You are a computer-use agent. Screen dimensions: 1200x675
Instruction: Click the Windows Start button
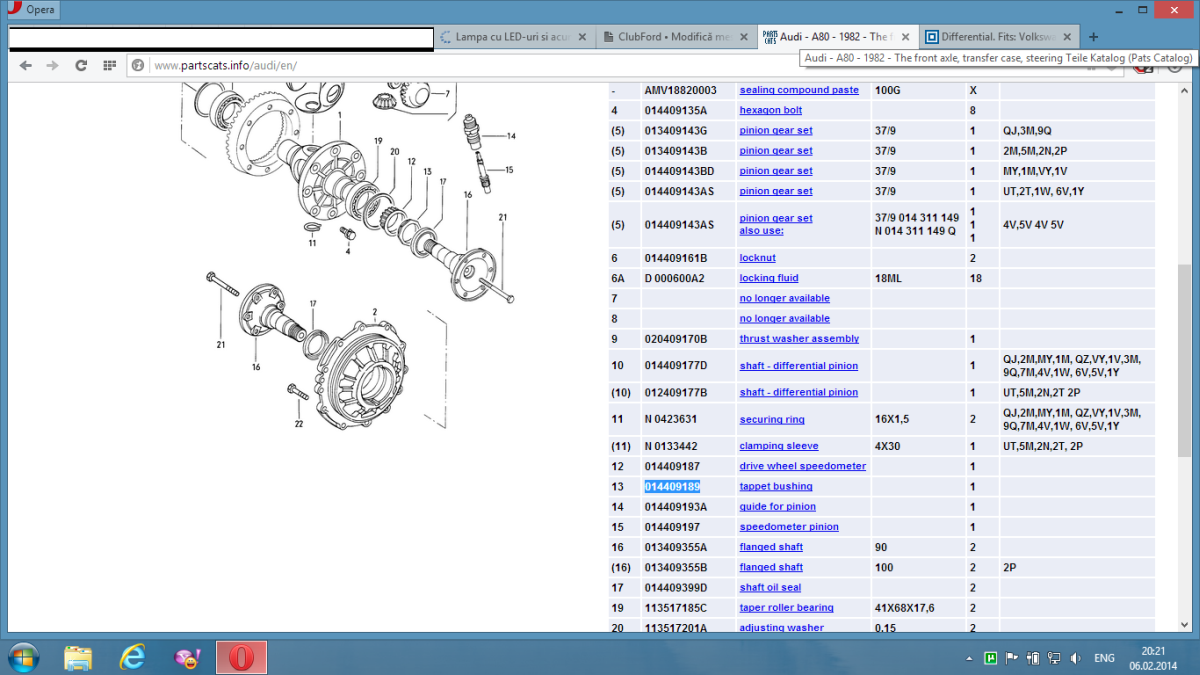(x=22, y=657)
